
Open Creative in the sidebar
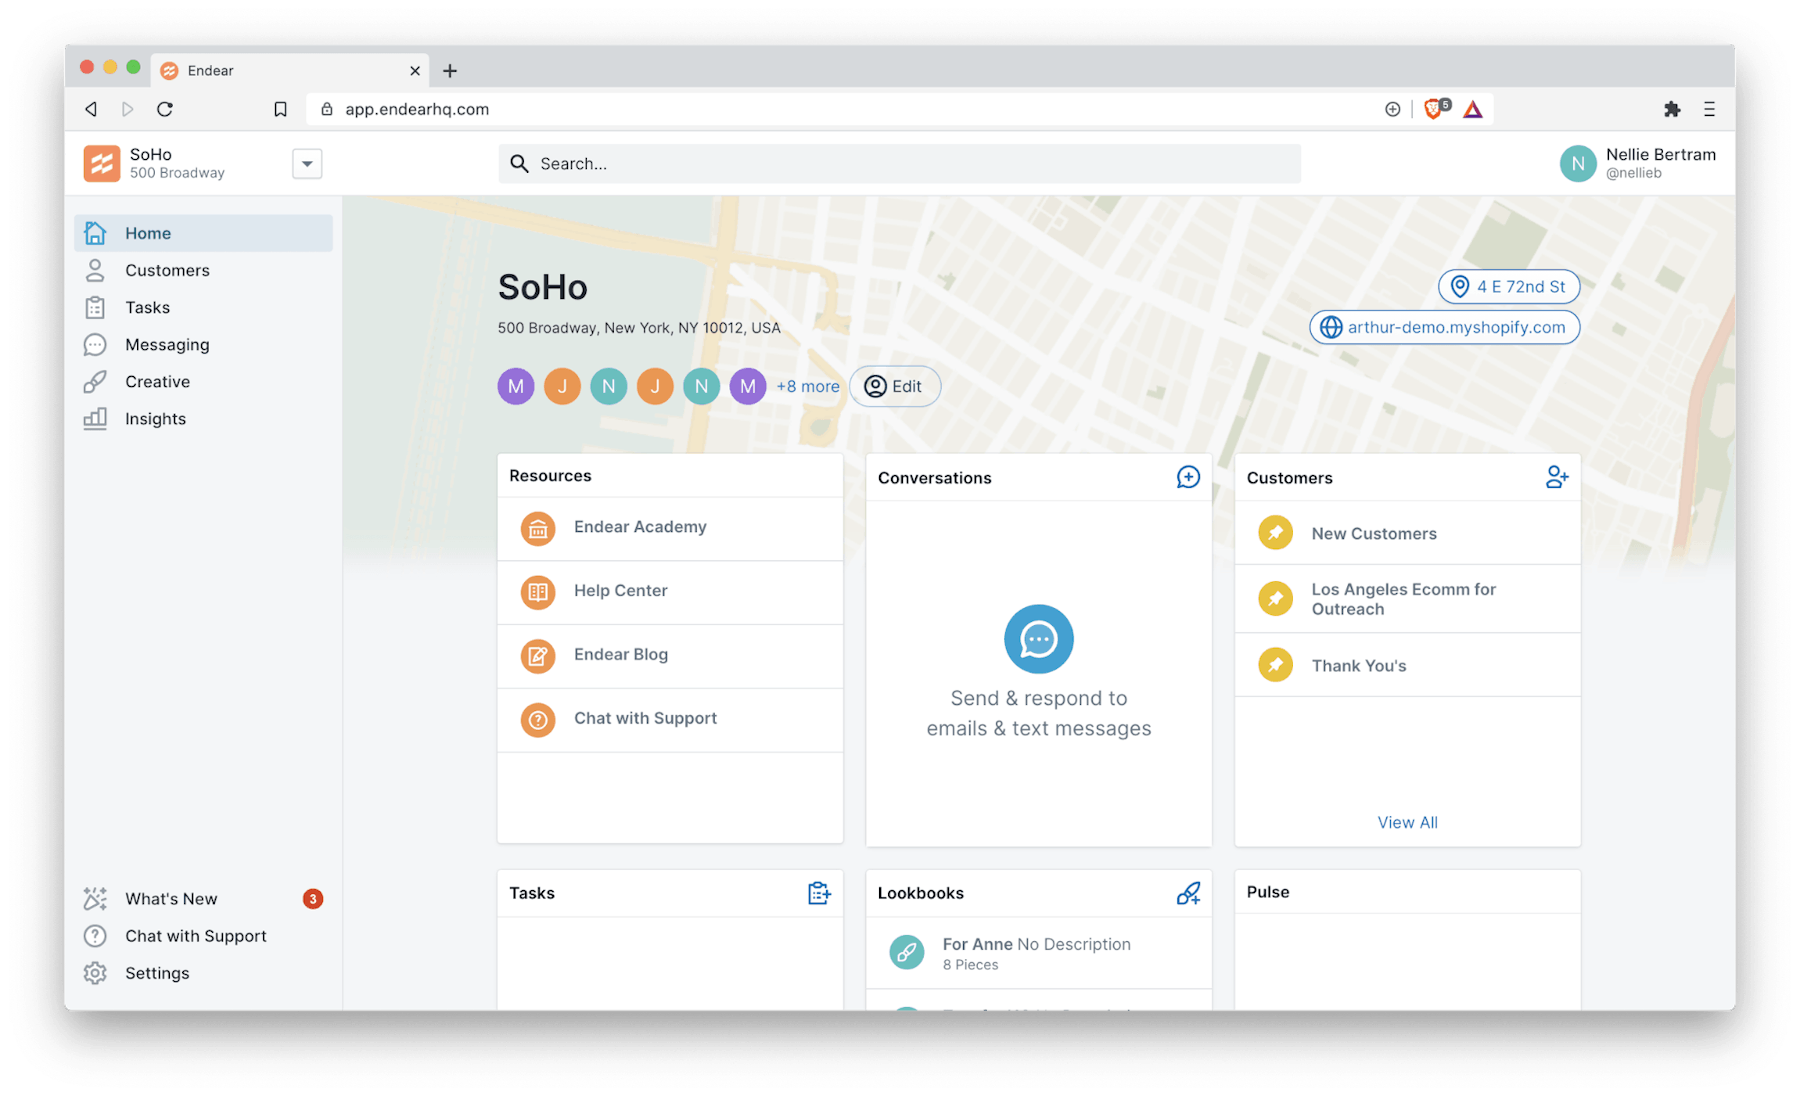coord(203,381)
